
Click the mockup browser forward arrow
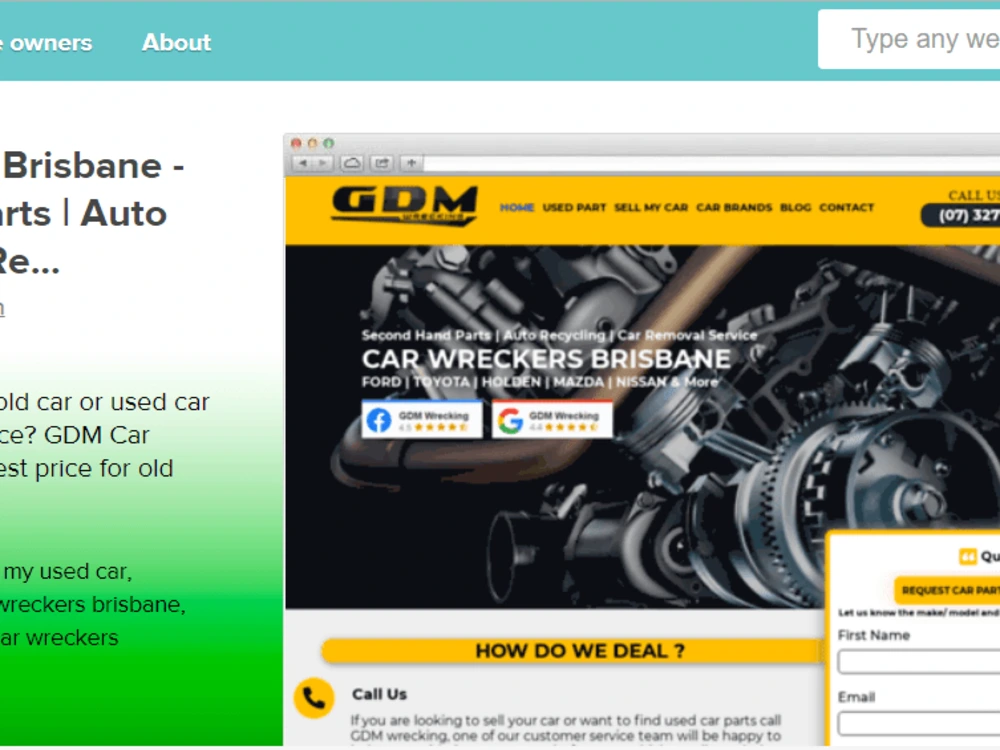click(323, 164)
